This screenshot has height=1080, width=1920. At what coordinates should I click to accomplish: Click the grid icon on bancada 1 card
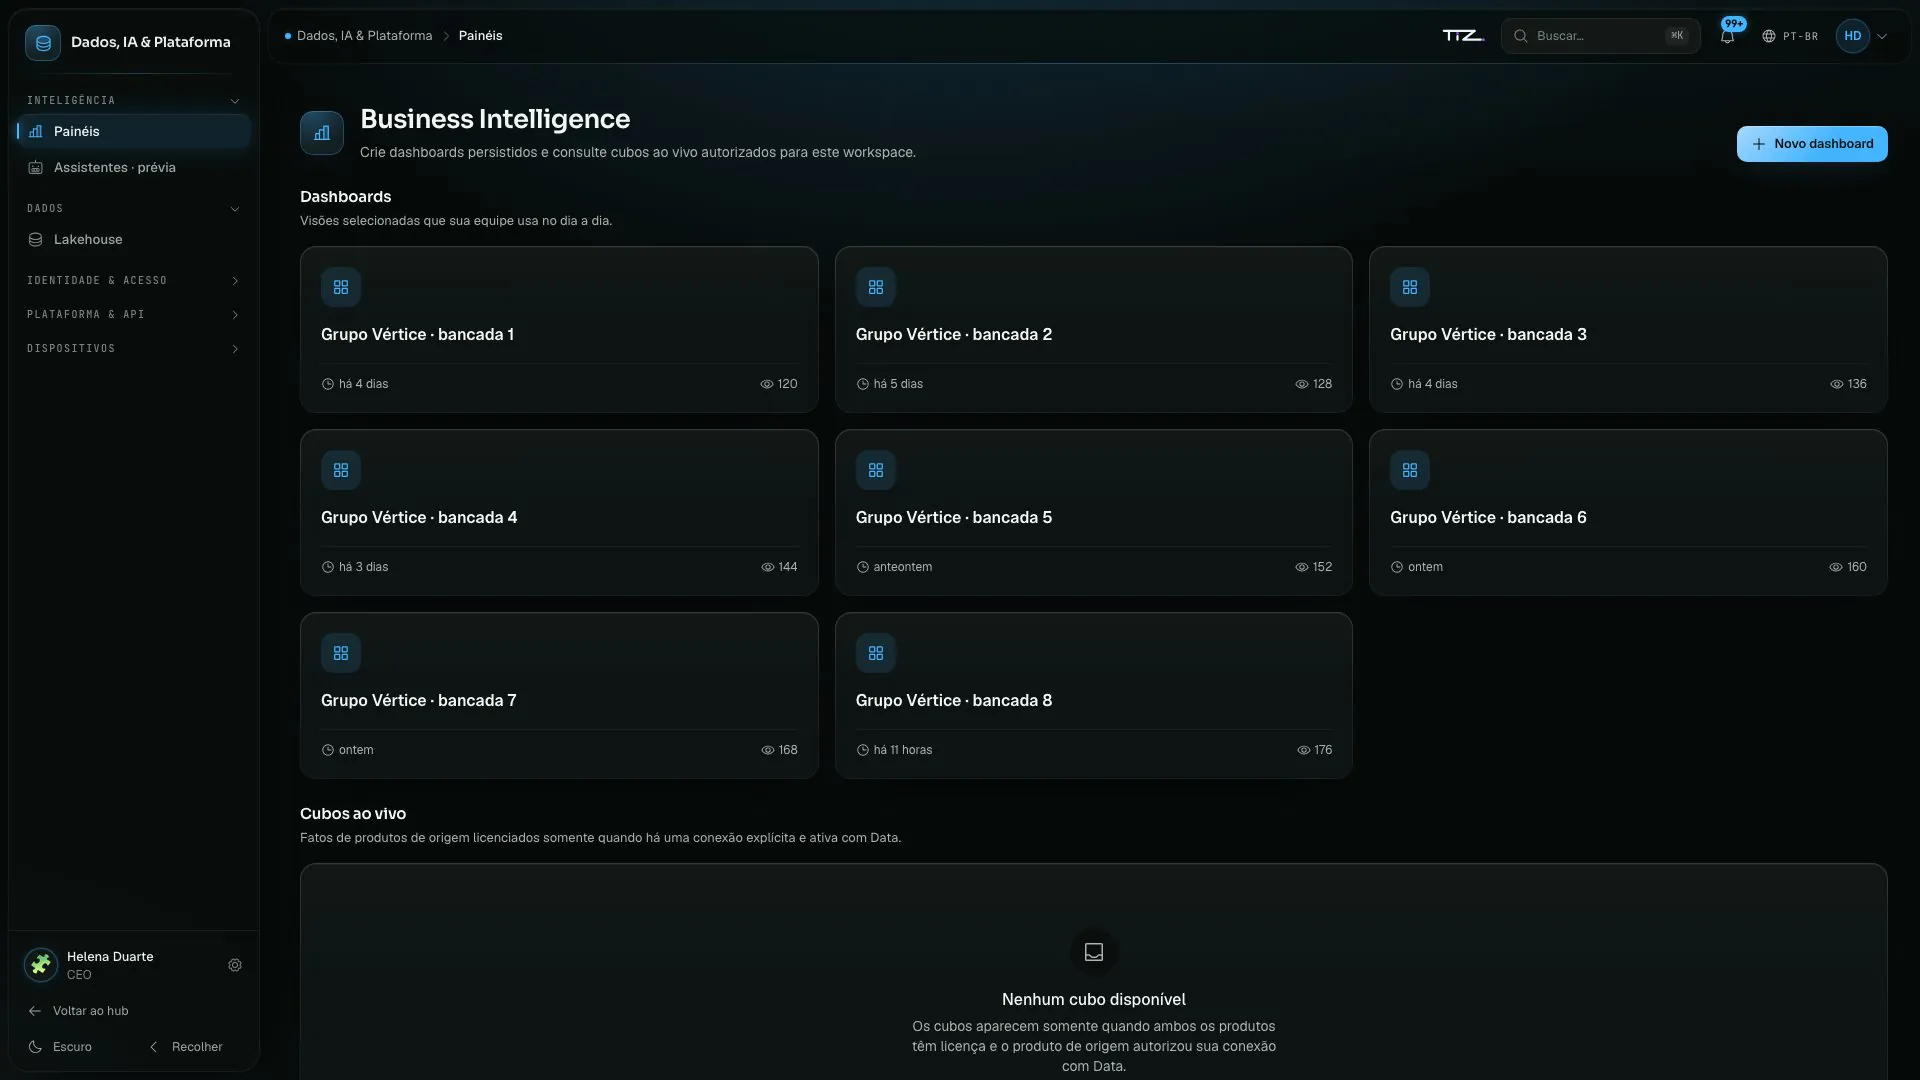pos(341,288)
